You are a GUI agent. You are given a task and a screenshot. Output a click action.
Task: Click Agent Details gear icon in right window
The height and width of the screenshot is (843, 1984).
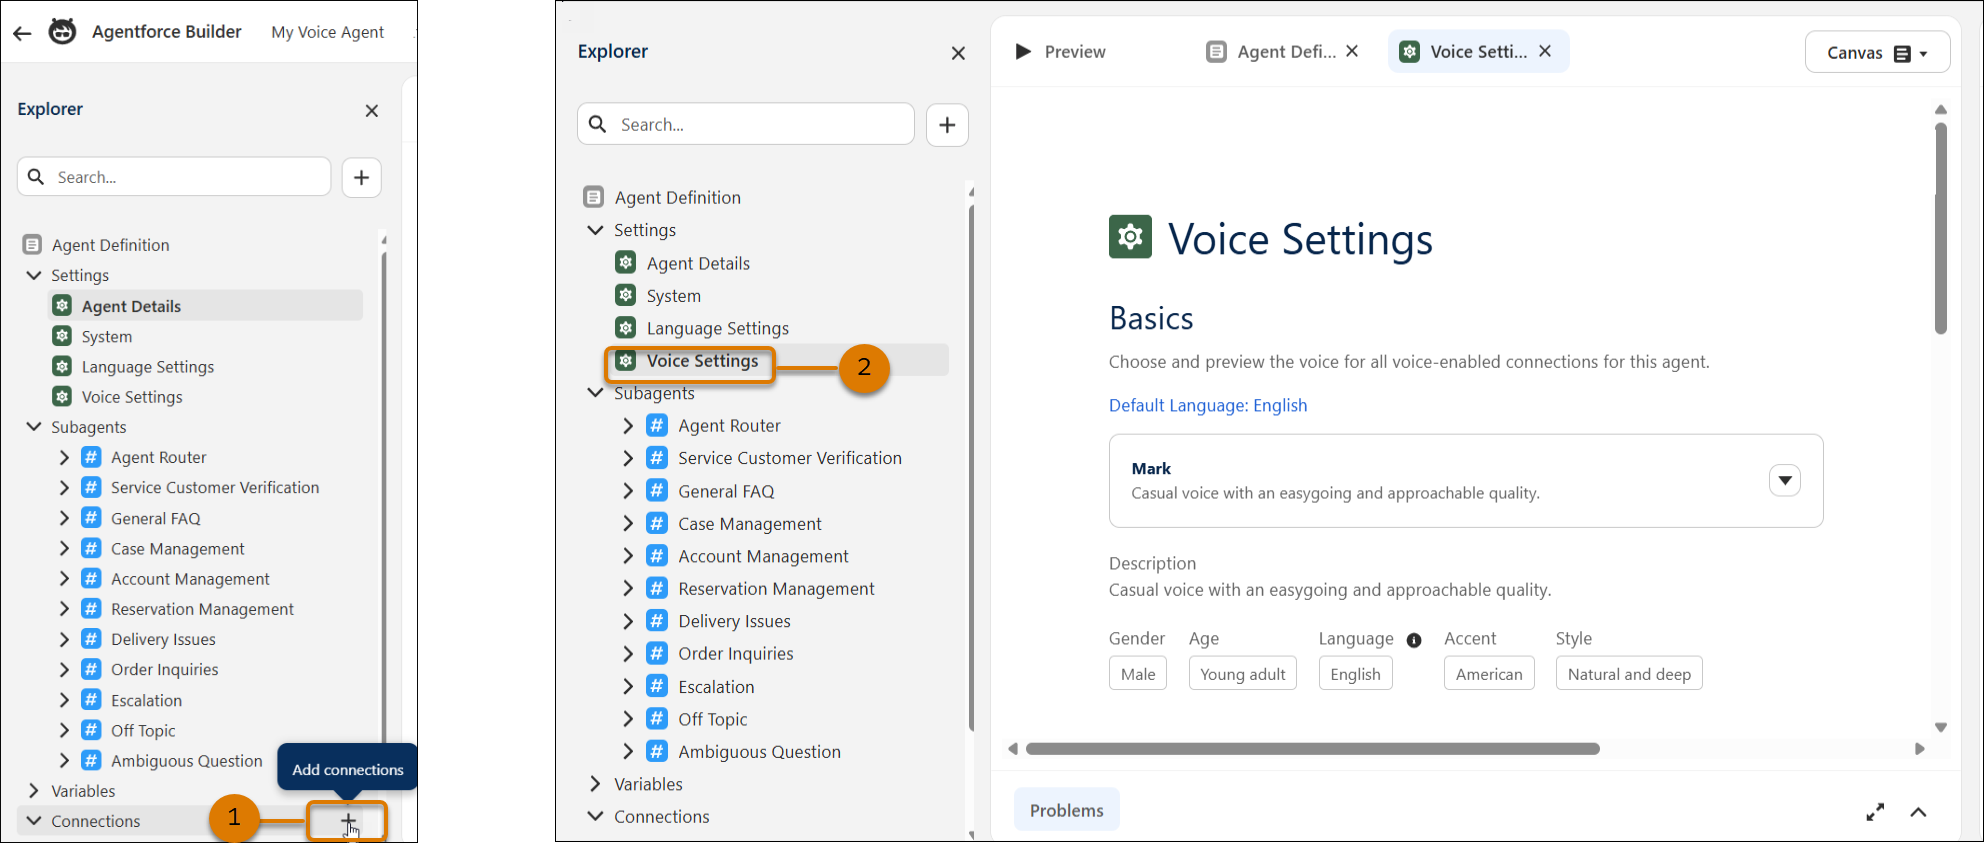click(626, 262)
